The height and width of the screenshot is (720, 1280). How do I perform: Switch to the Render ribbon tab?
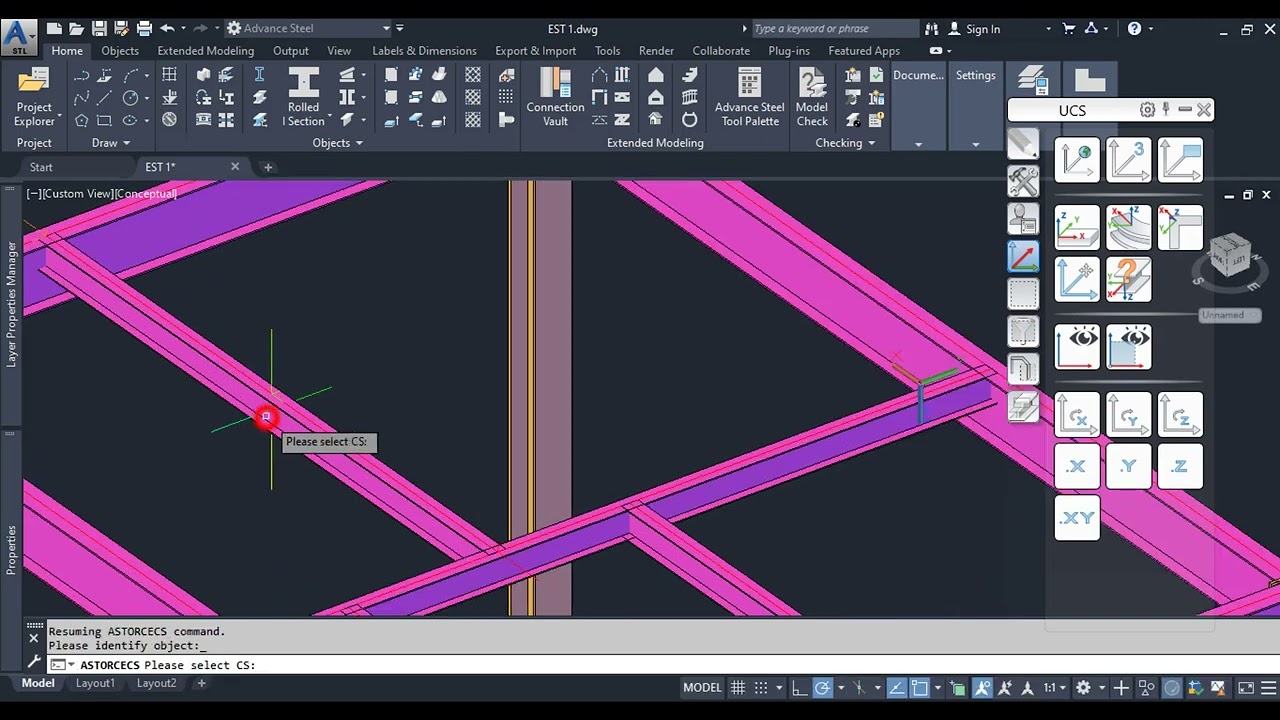click(656, 51)
